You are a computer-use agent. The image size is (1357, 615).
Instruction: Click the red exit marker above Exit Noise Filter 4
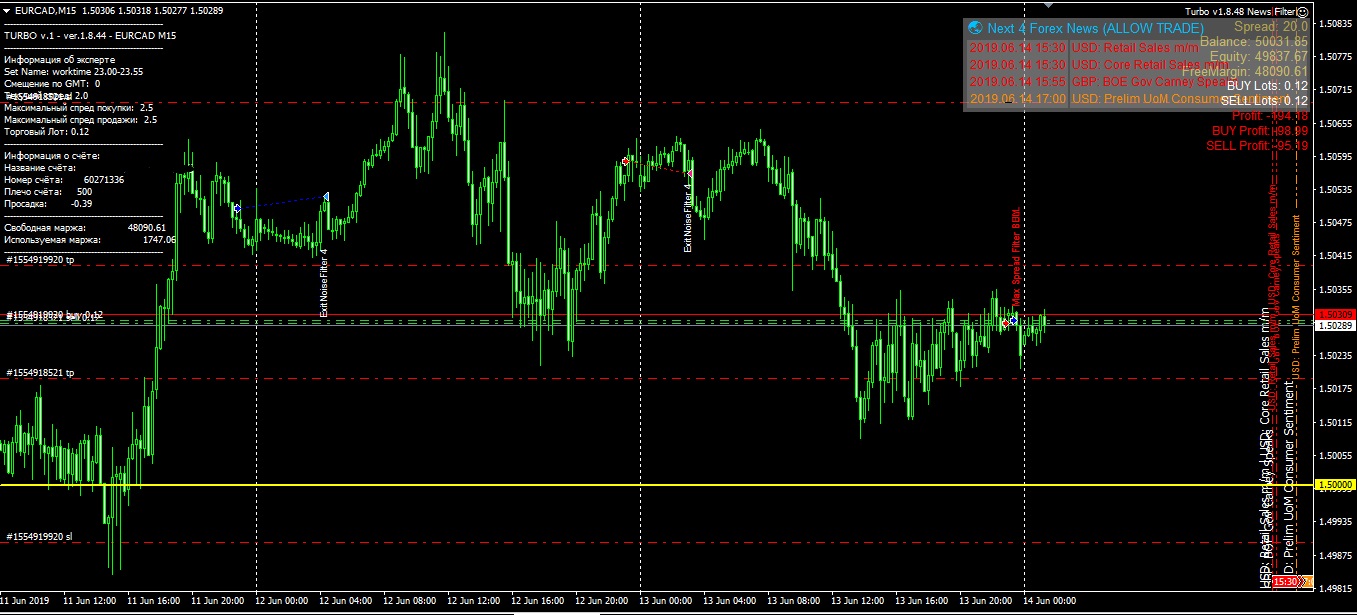pyautogui.click(x=690, y=173)
